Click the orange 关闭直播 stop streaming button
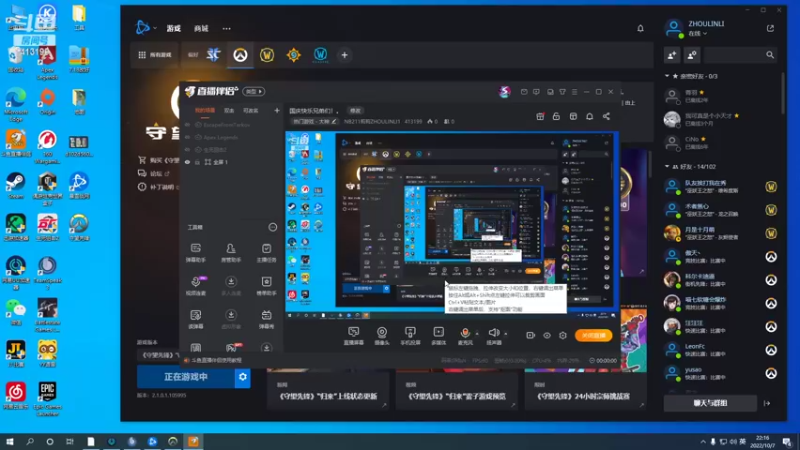The width and height of the screenshot is (800, 450). pyautogui.click(x=593, y=335)
